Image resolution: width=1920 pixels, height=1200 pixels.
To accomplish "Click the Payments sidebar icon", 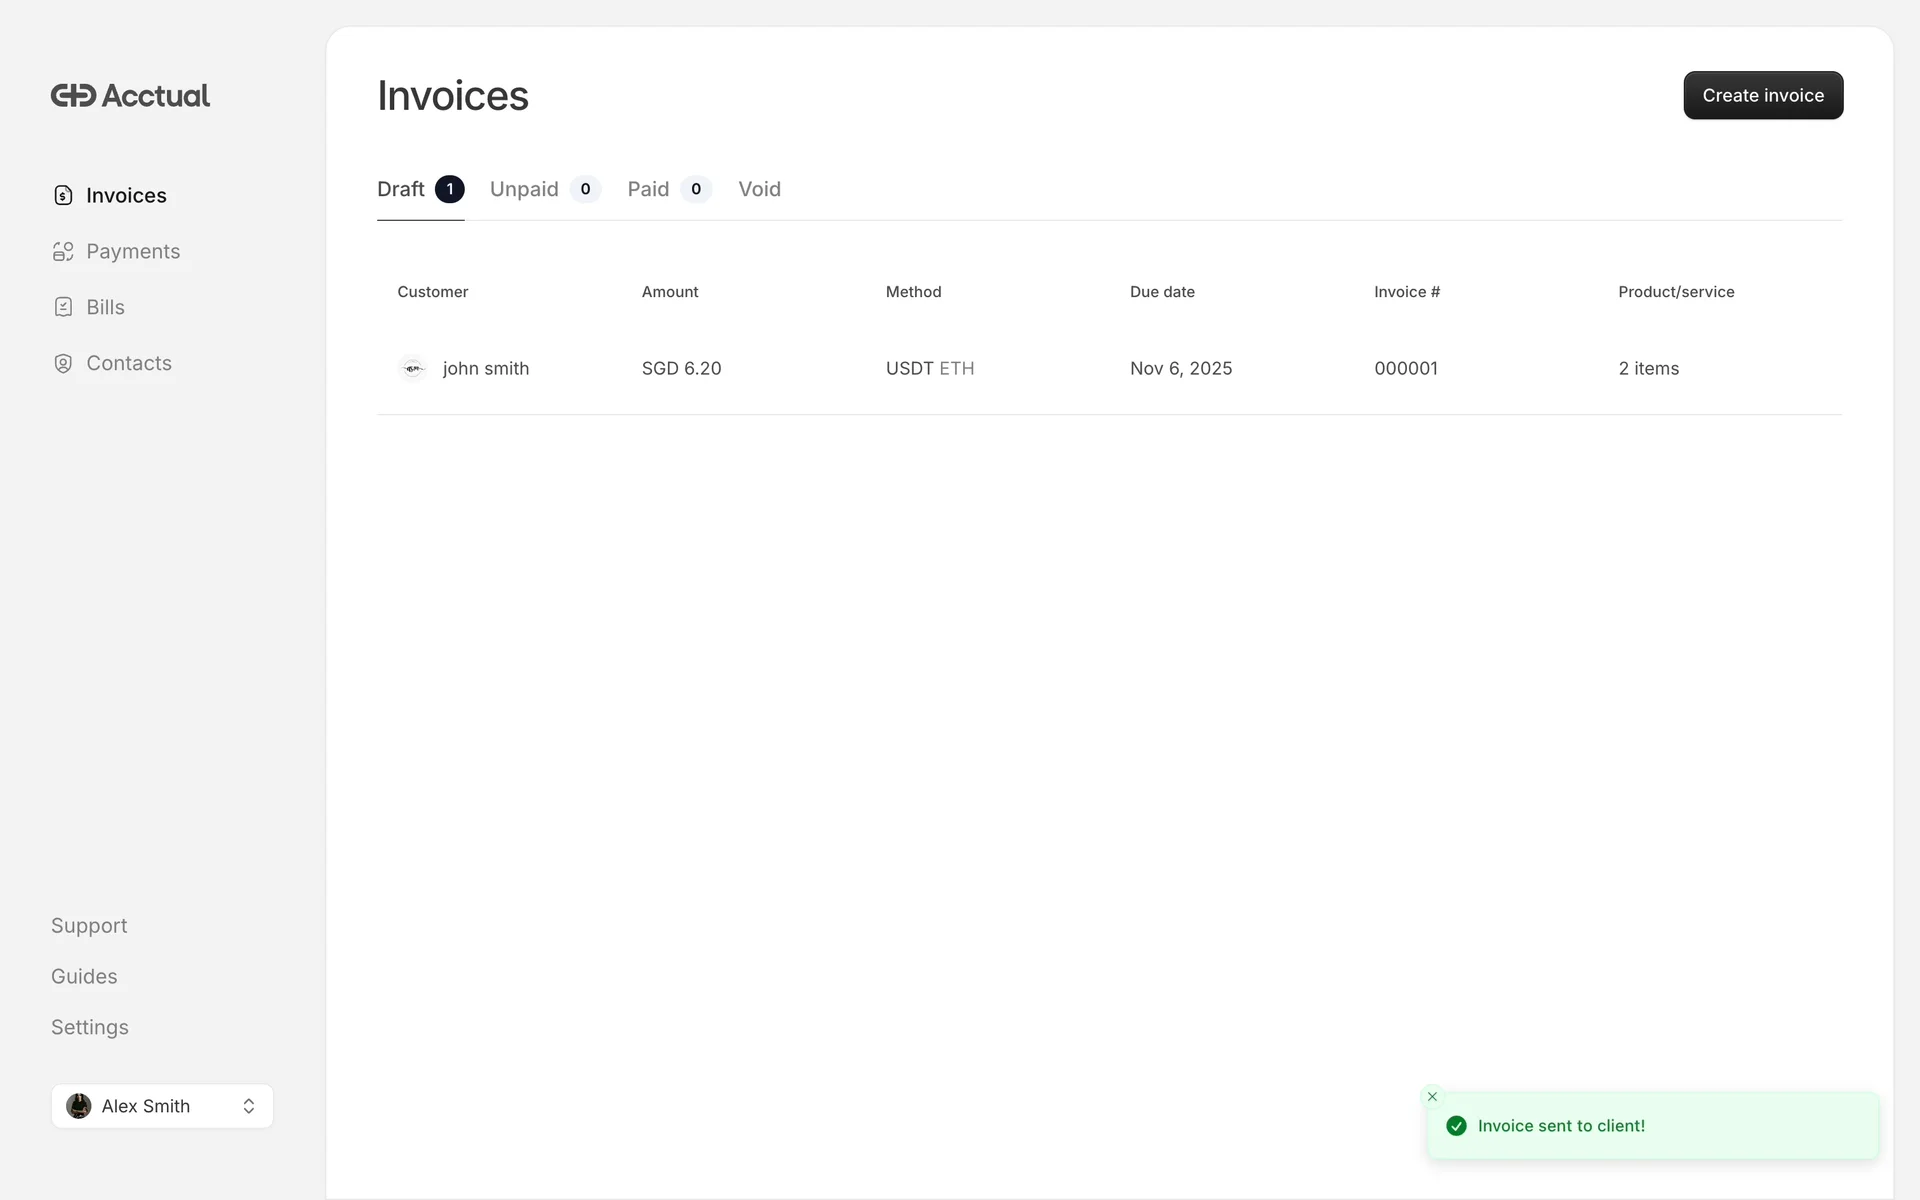I will 63,251.
